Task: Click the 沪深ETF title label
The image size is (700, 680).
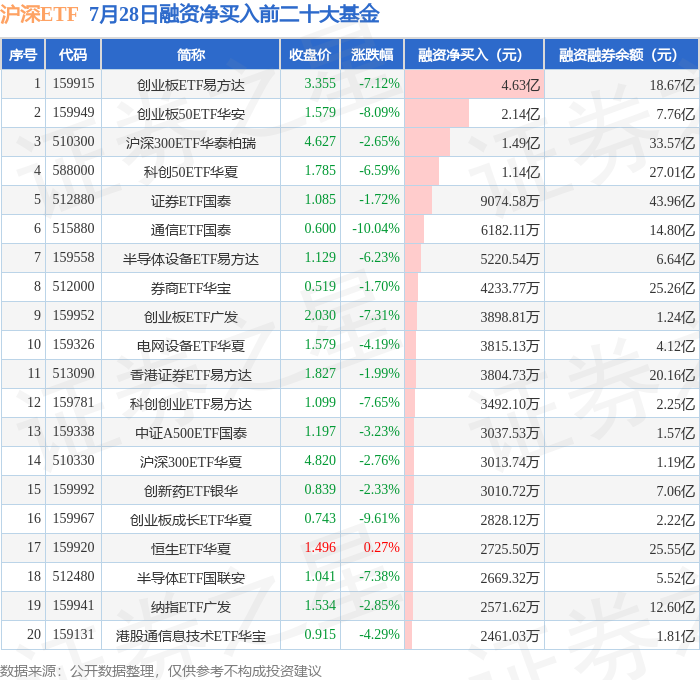Action: [x=39, y=14]
